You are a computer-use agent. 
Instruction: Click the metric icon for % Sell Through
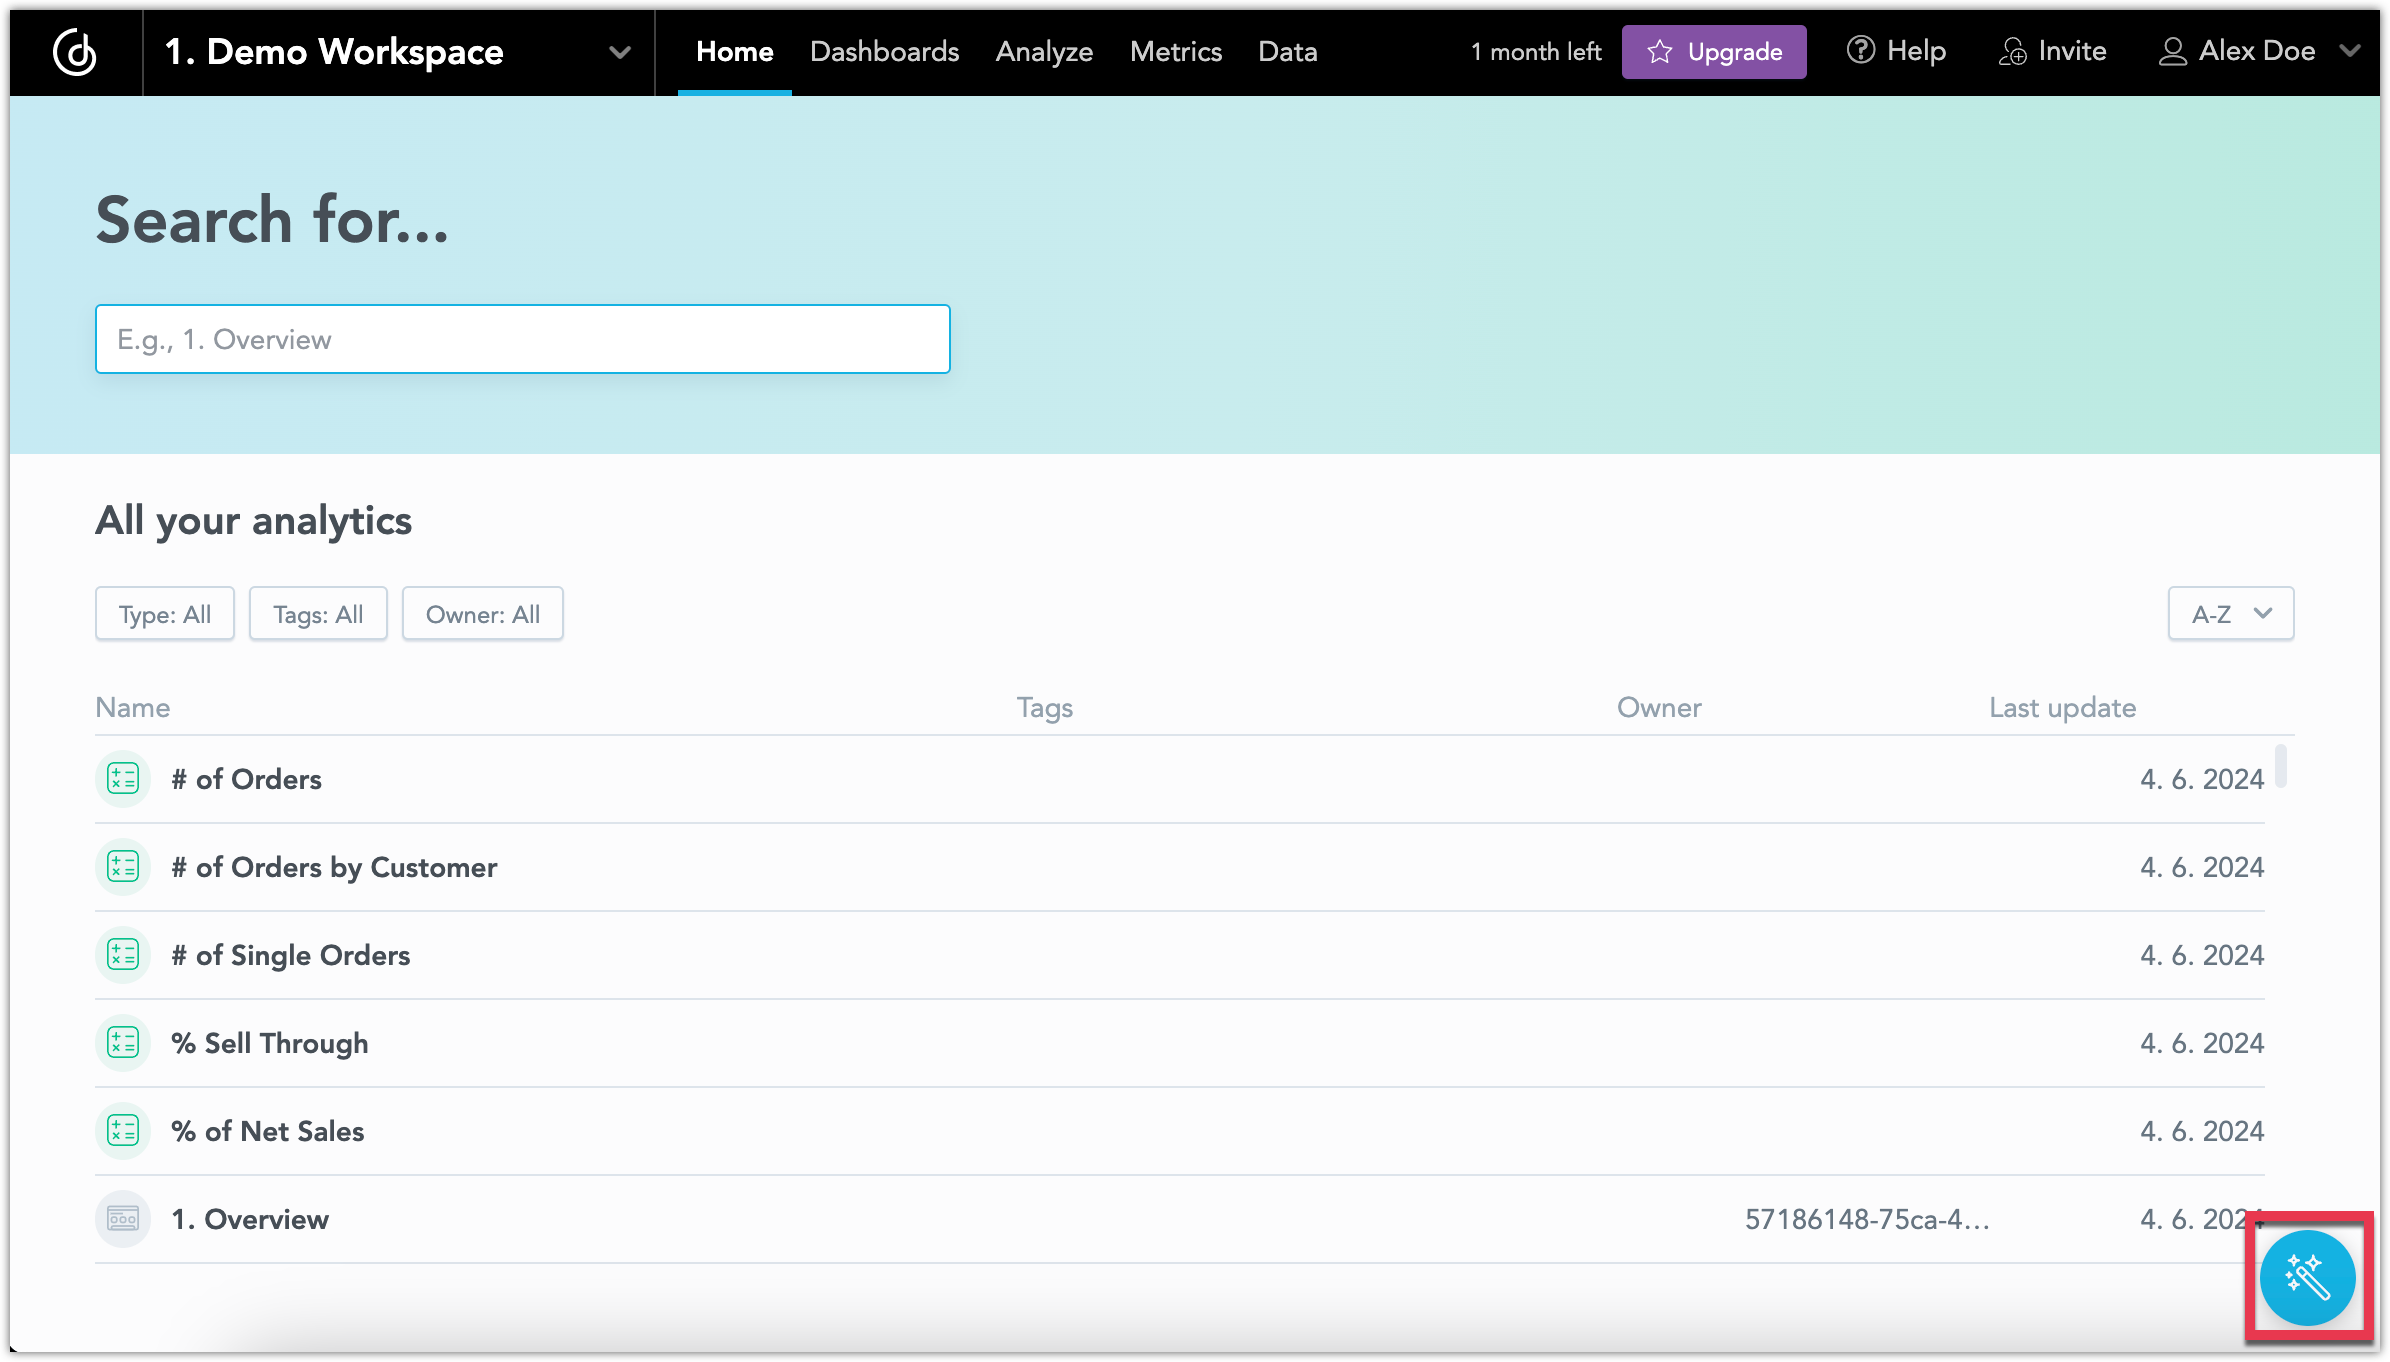(123, 1042)
